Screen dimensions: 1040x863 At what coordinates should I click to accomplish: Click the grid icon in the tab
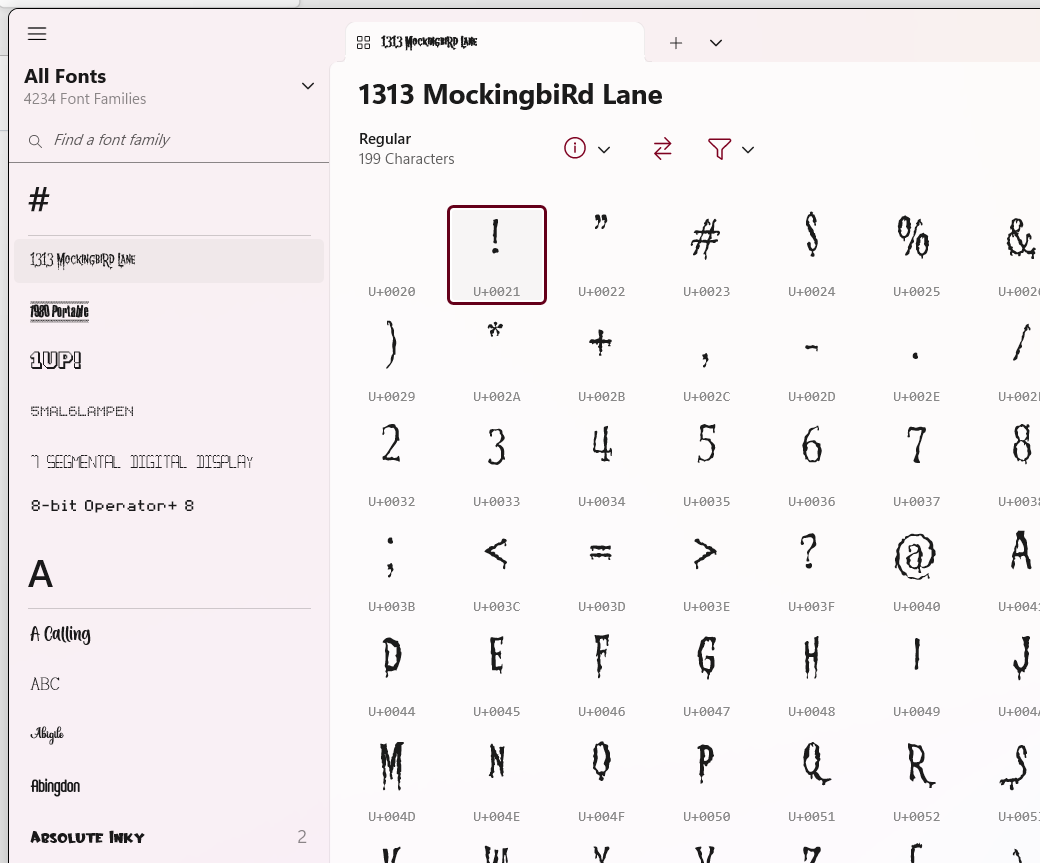coord(363,43)
